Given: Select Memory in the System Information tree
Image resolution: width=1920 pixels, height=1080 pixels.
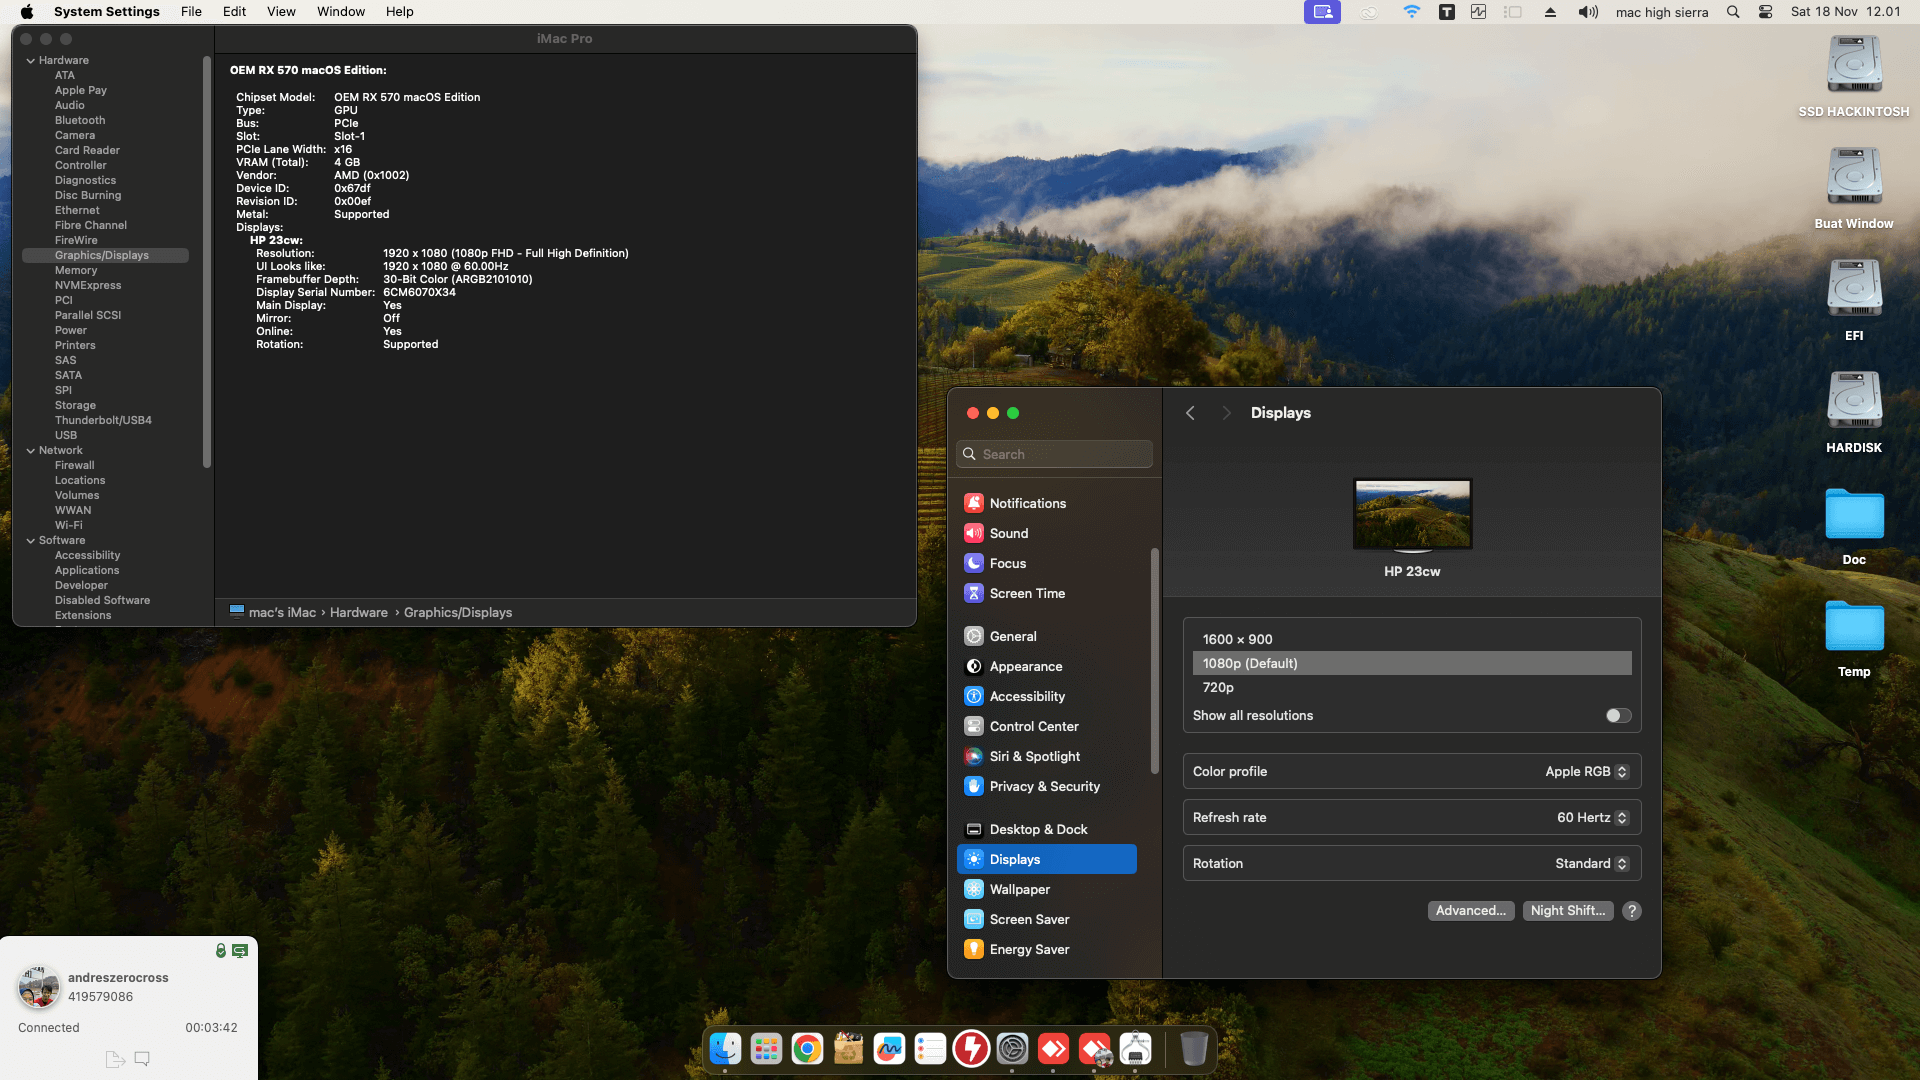Looking at the screenshot, I should (76, 270).
